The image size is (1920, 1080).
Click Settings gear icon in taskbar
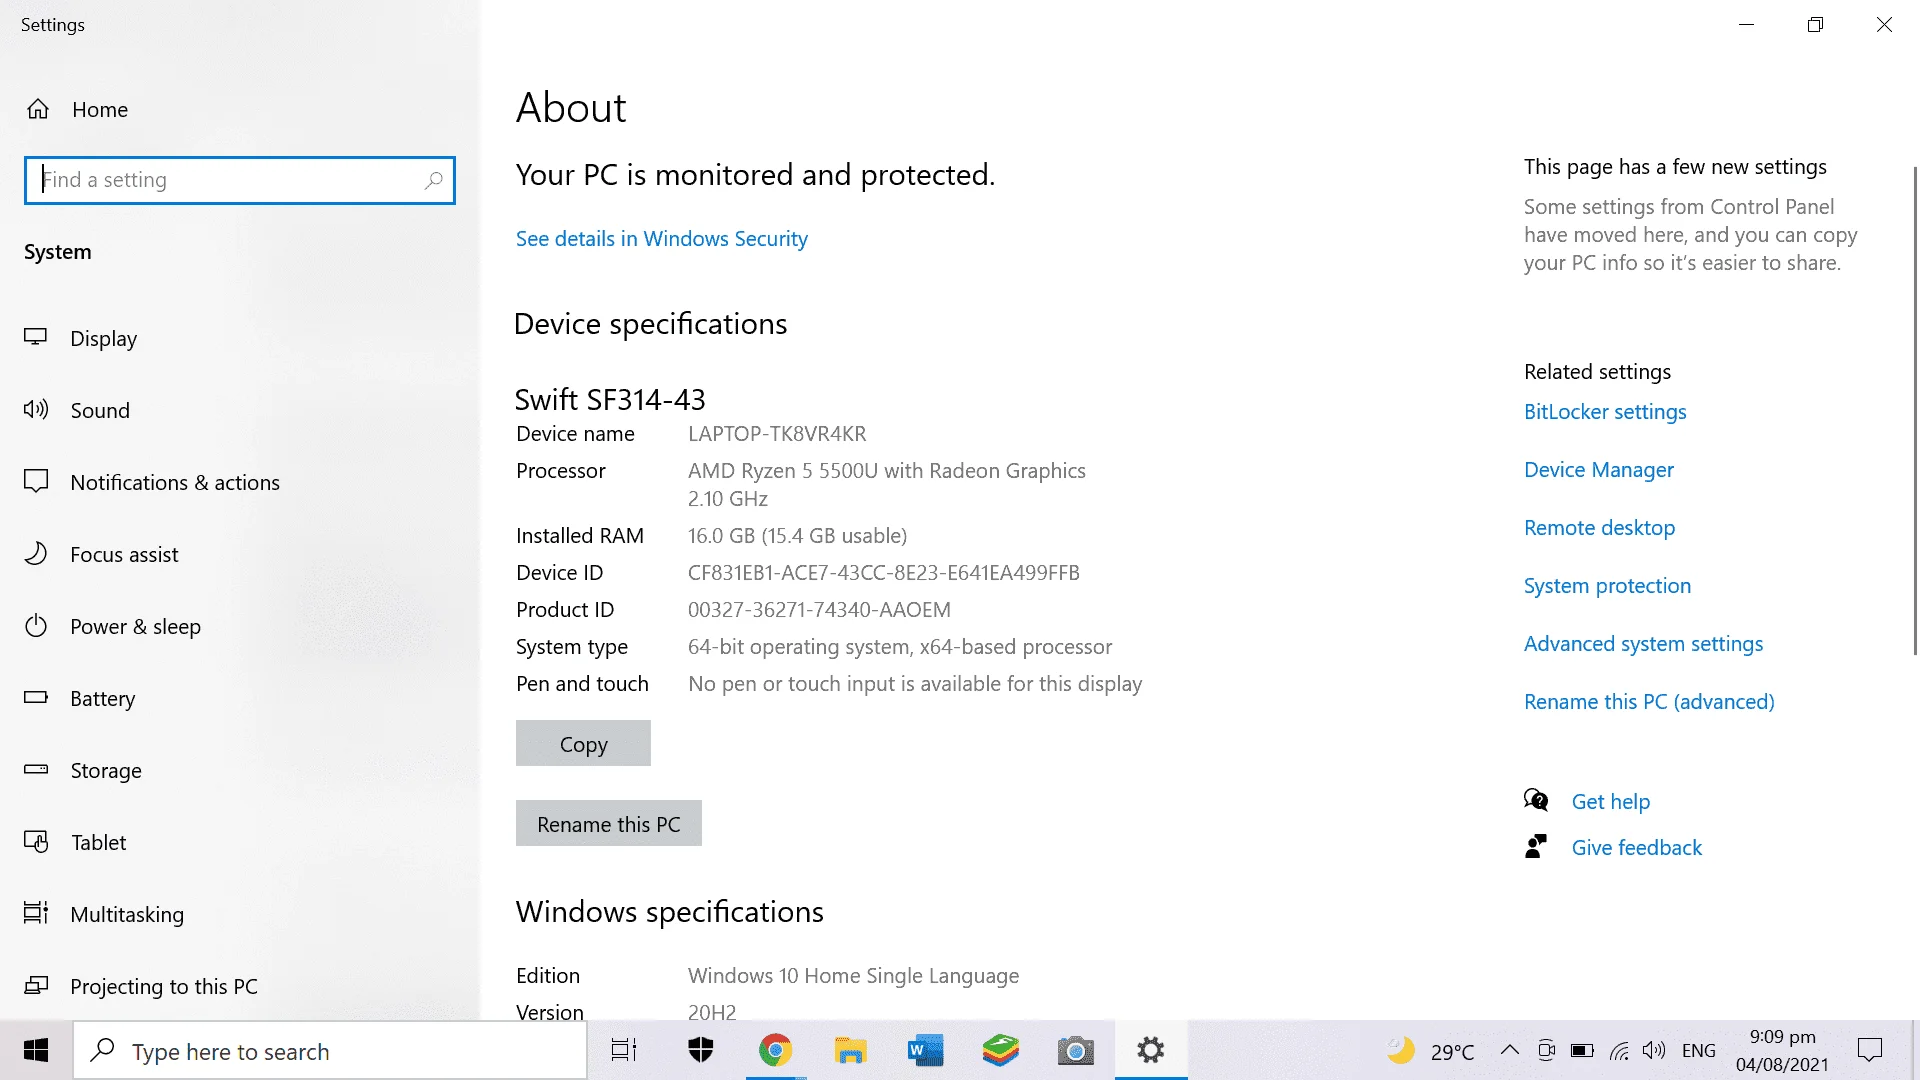pos(1151,1050)
